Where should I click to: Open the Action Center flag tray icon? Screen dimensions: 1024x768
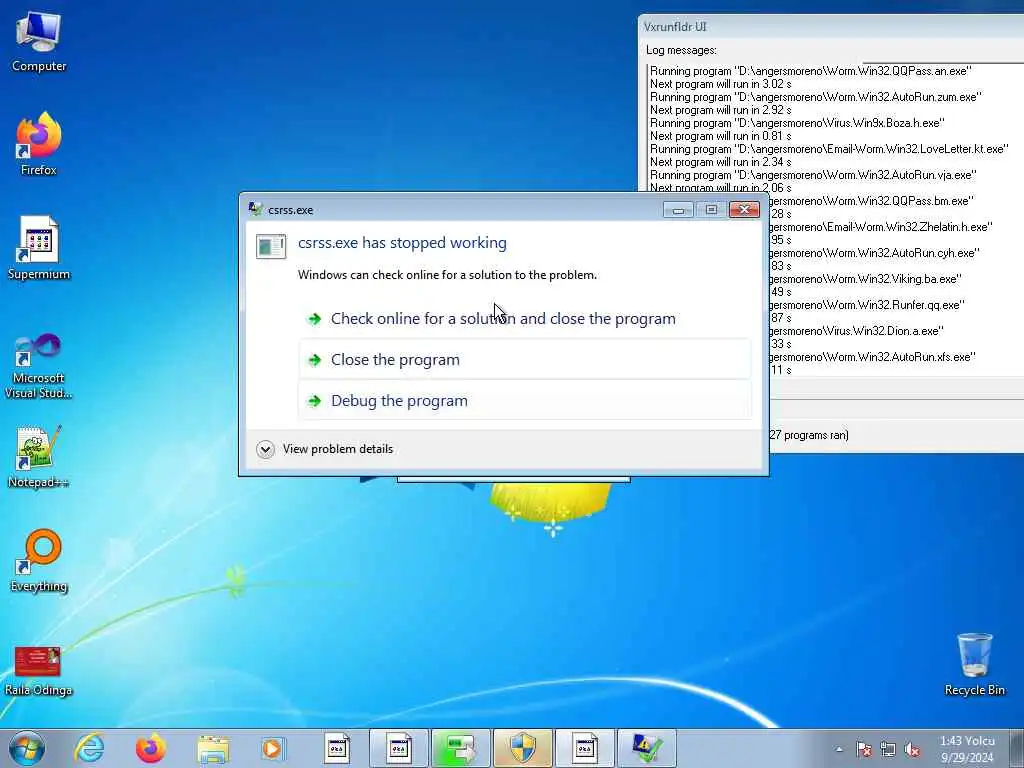coord(864,749)
